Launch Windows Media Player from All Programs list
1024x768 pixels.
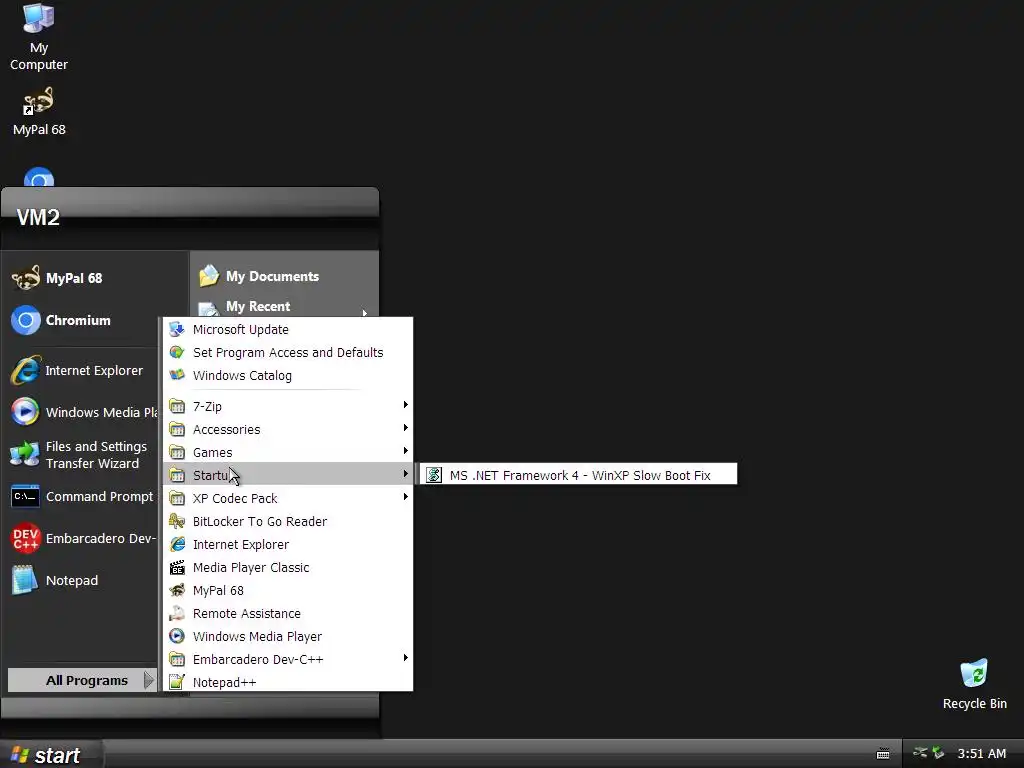[287, 636]
